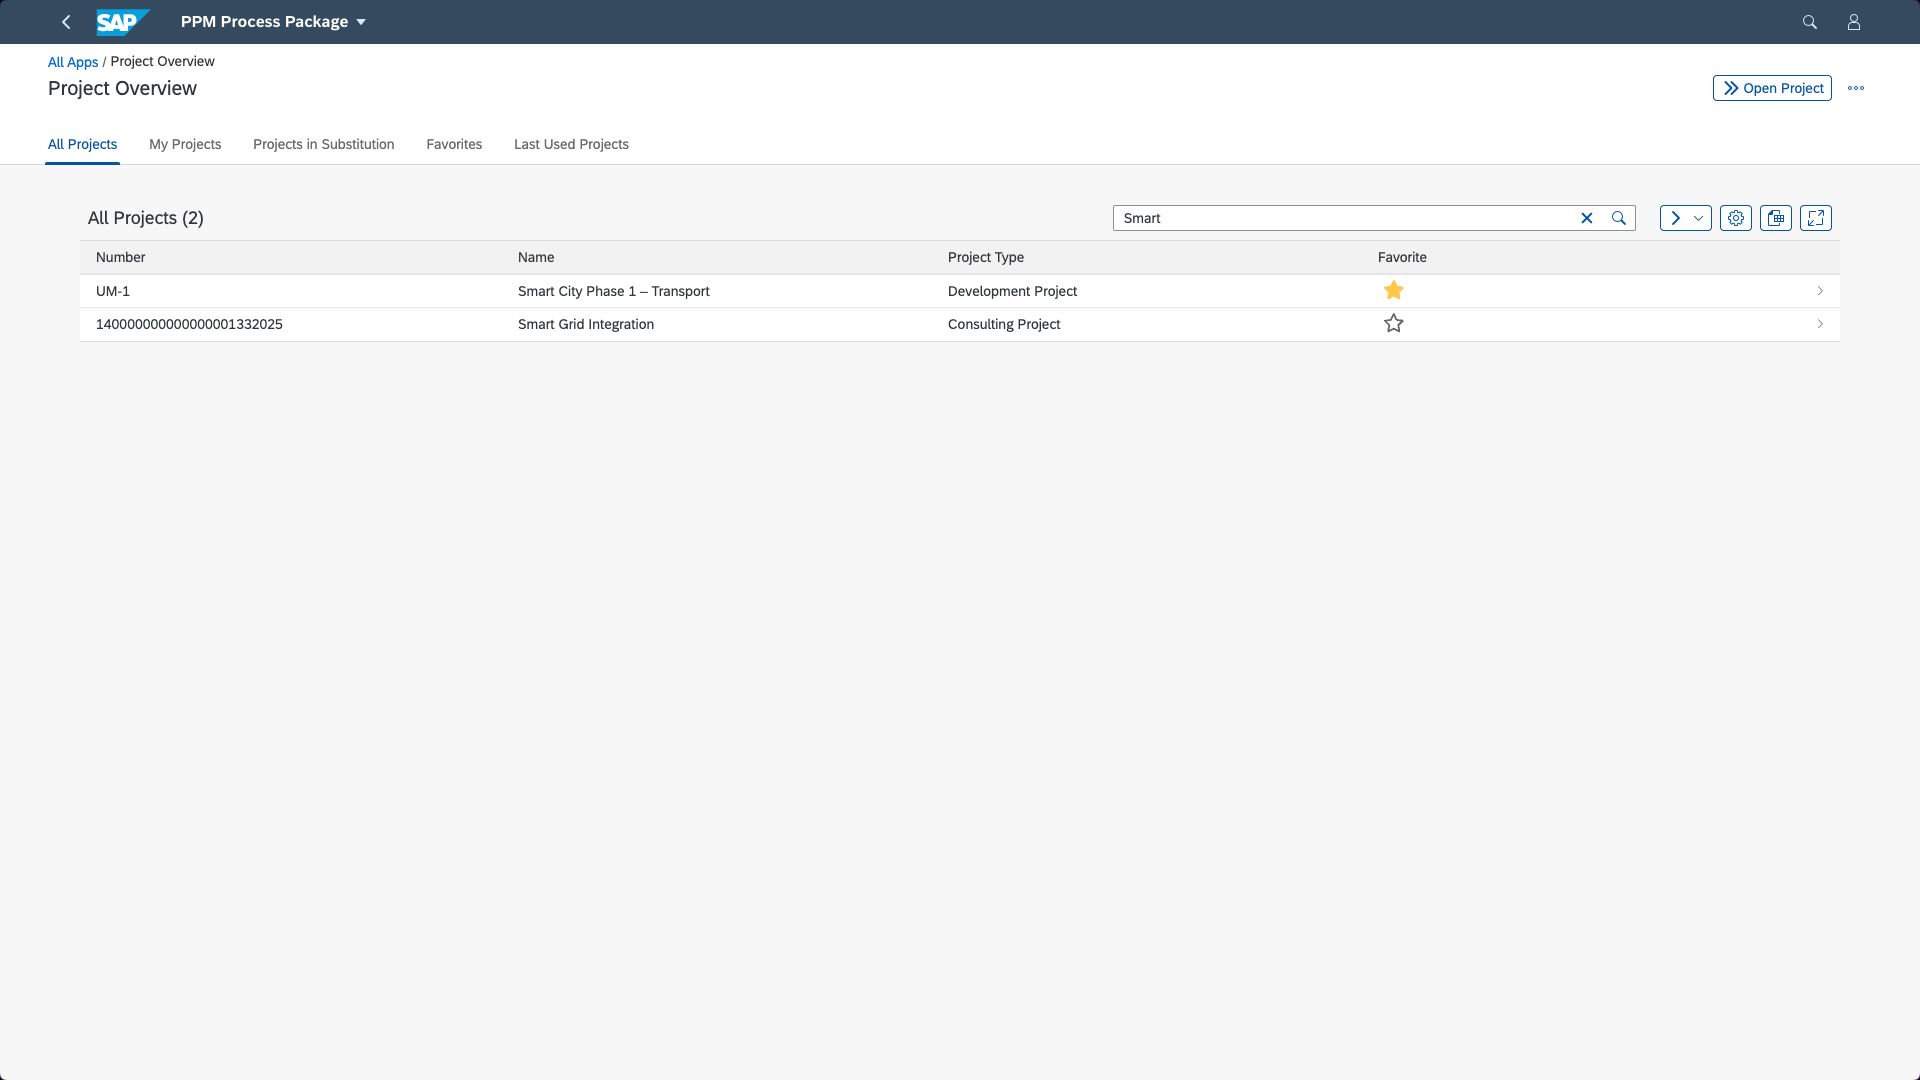Unfavorite Smart City Phase 1 star

click(1393, 290)
